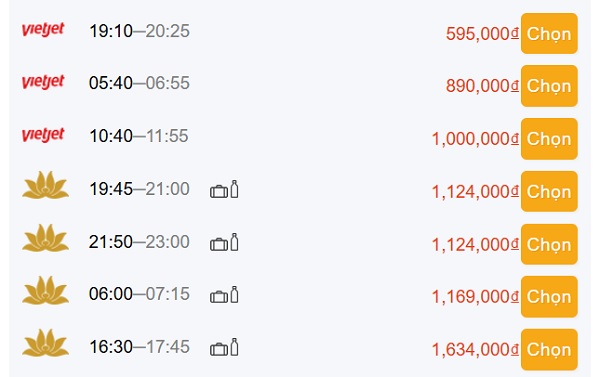Click Vietjet logo on the 10:40 flight

(x=43, y=135)
